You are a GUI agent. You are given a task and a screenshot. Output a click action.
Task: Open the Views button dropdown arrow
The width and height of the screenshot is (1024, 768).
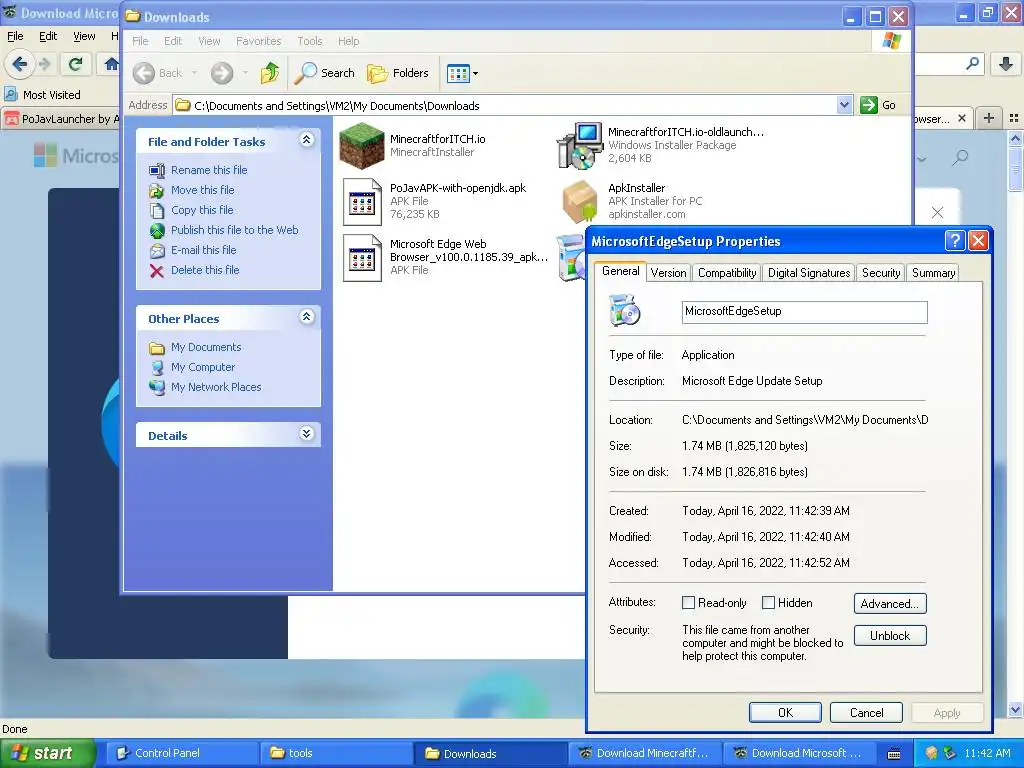pos(475,74)
